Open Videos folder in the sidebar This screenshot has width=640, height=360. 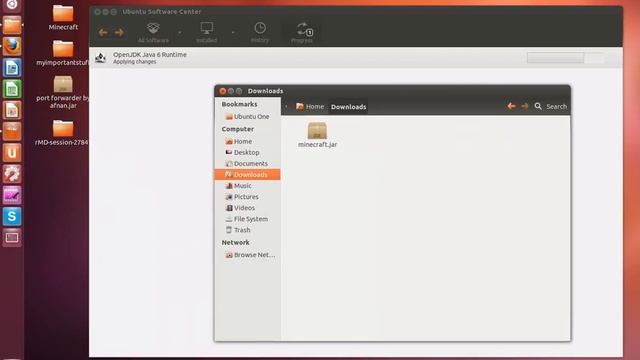(x=240, y=207)
